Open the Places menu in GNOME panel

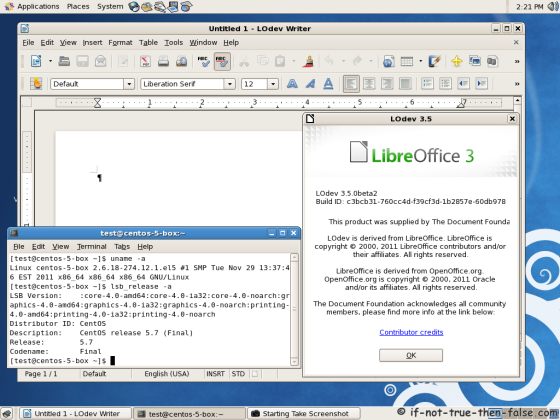78,6
